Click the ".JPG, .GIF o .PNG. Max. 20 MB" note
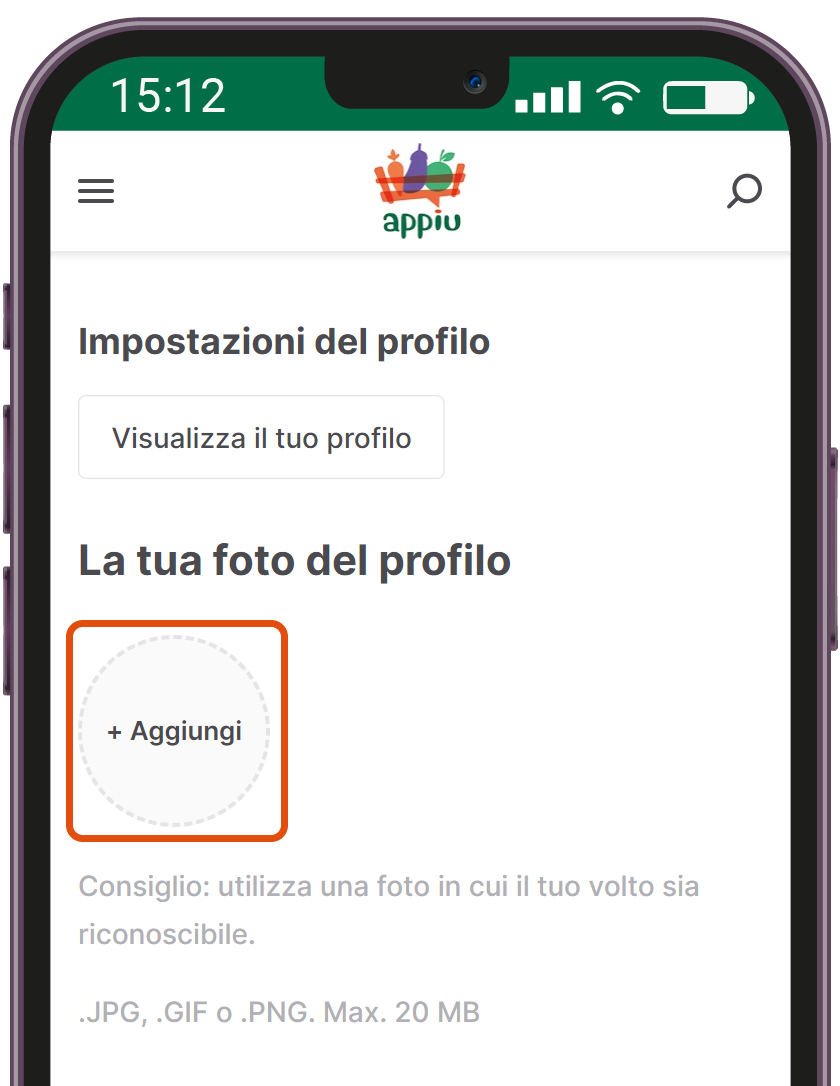 [279, 1013]
